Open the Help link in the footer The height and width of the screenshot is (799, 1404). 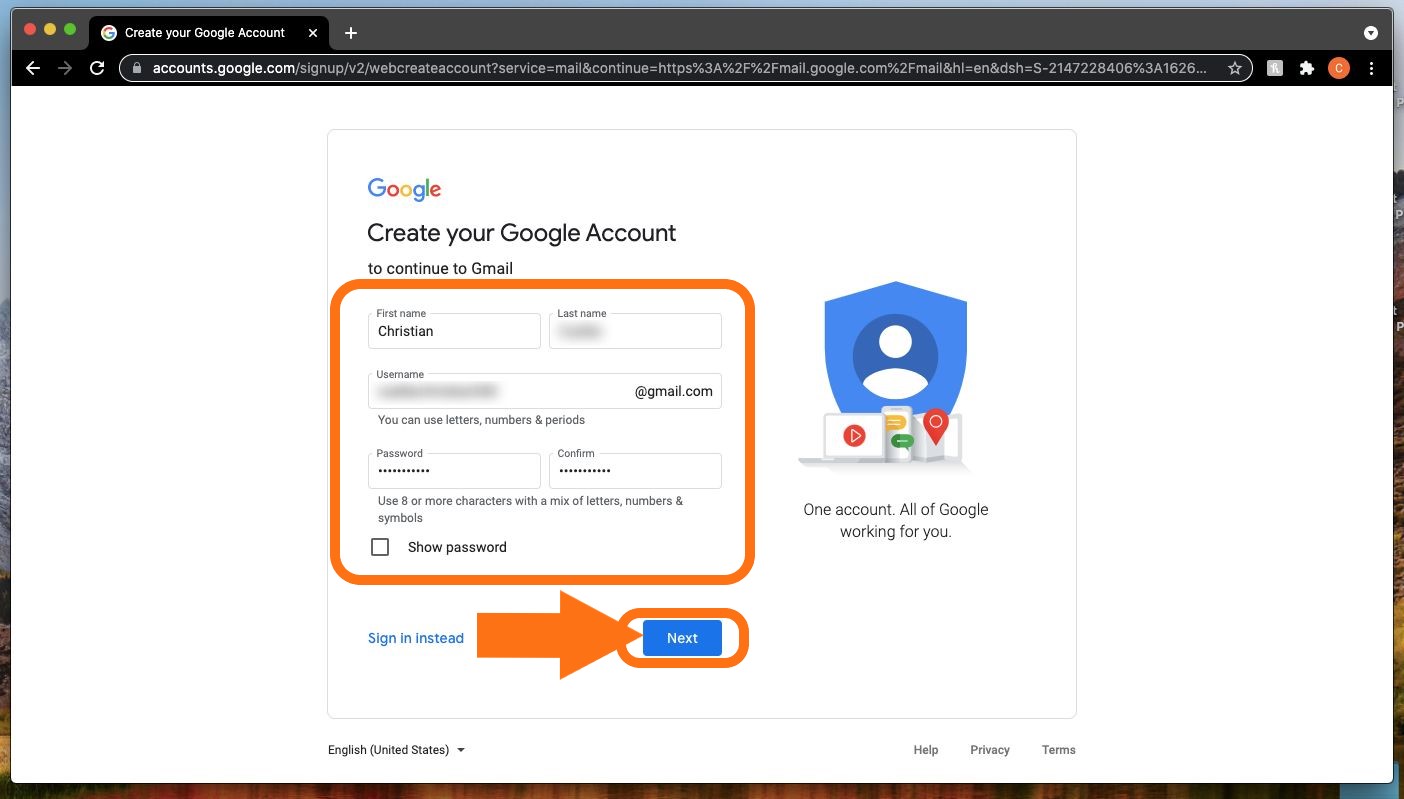926,750
